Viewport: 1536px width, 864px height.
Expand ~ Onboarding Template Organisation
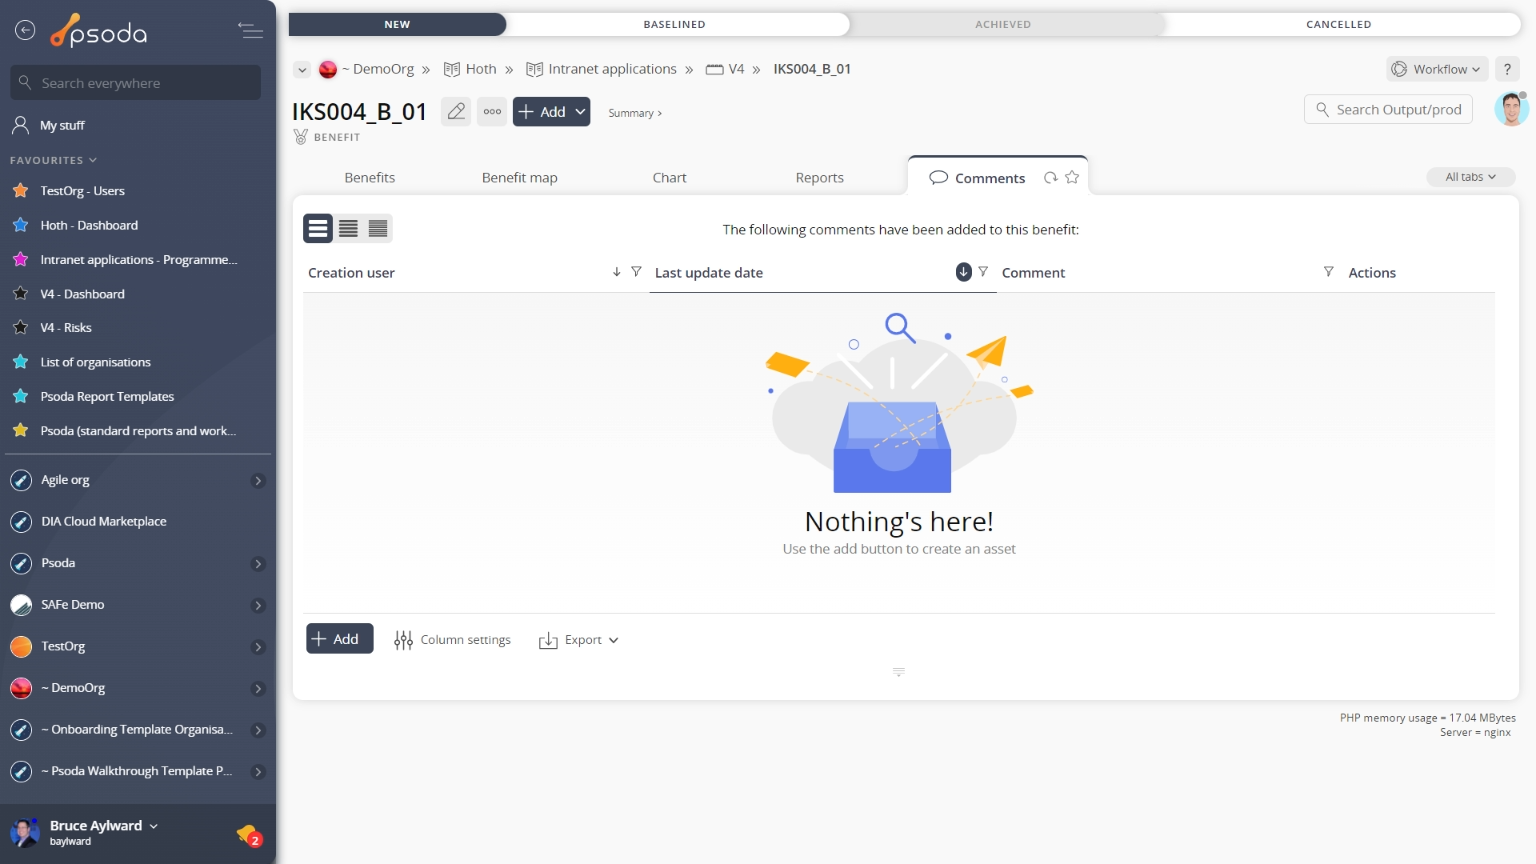tap(258, 730)
